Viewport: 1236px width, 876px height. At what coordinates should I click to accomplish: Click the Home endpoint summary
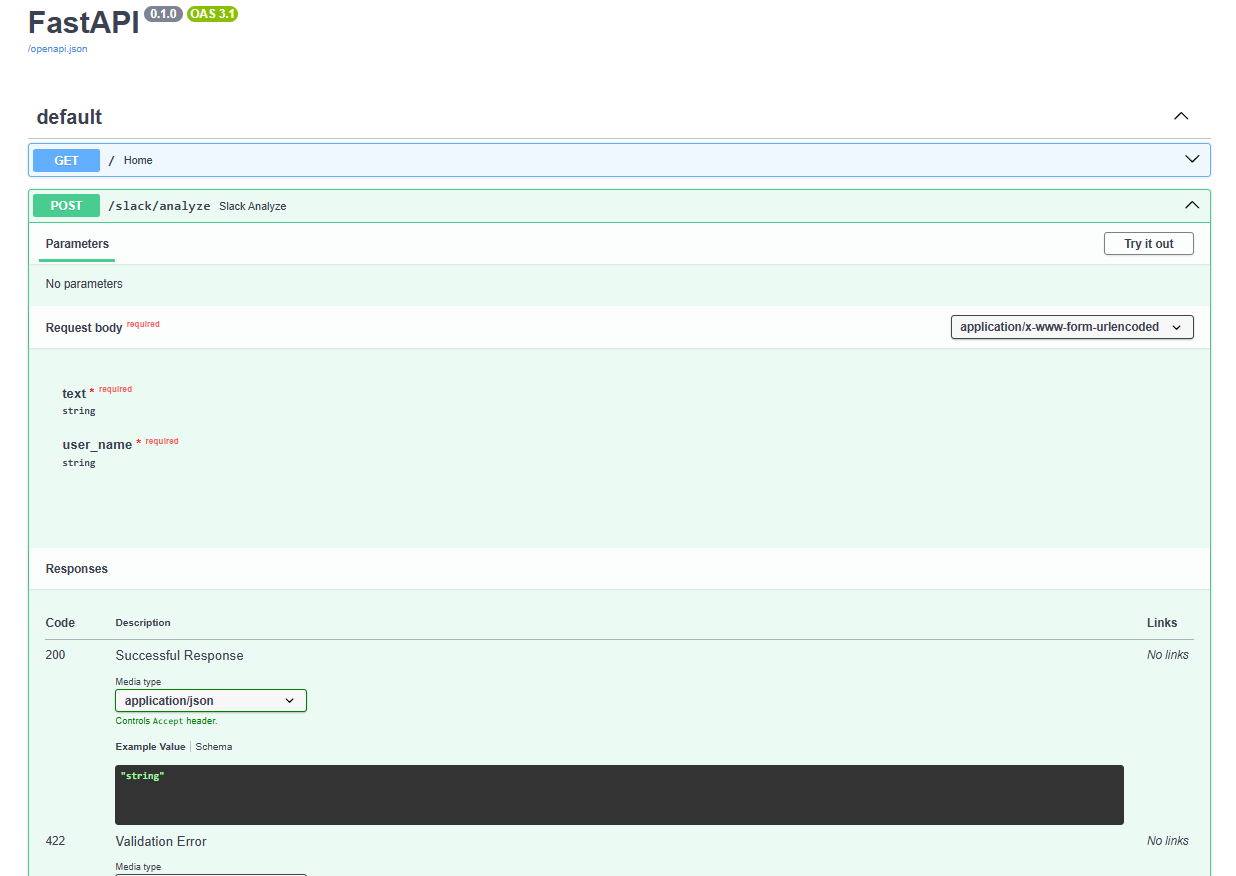(138, 160)
